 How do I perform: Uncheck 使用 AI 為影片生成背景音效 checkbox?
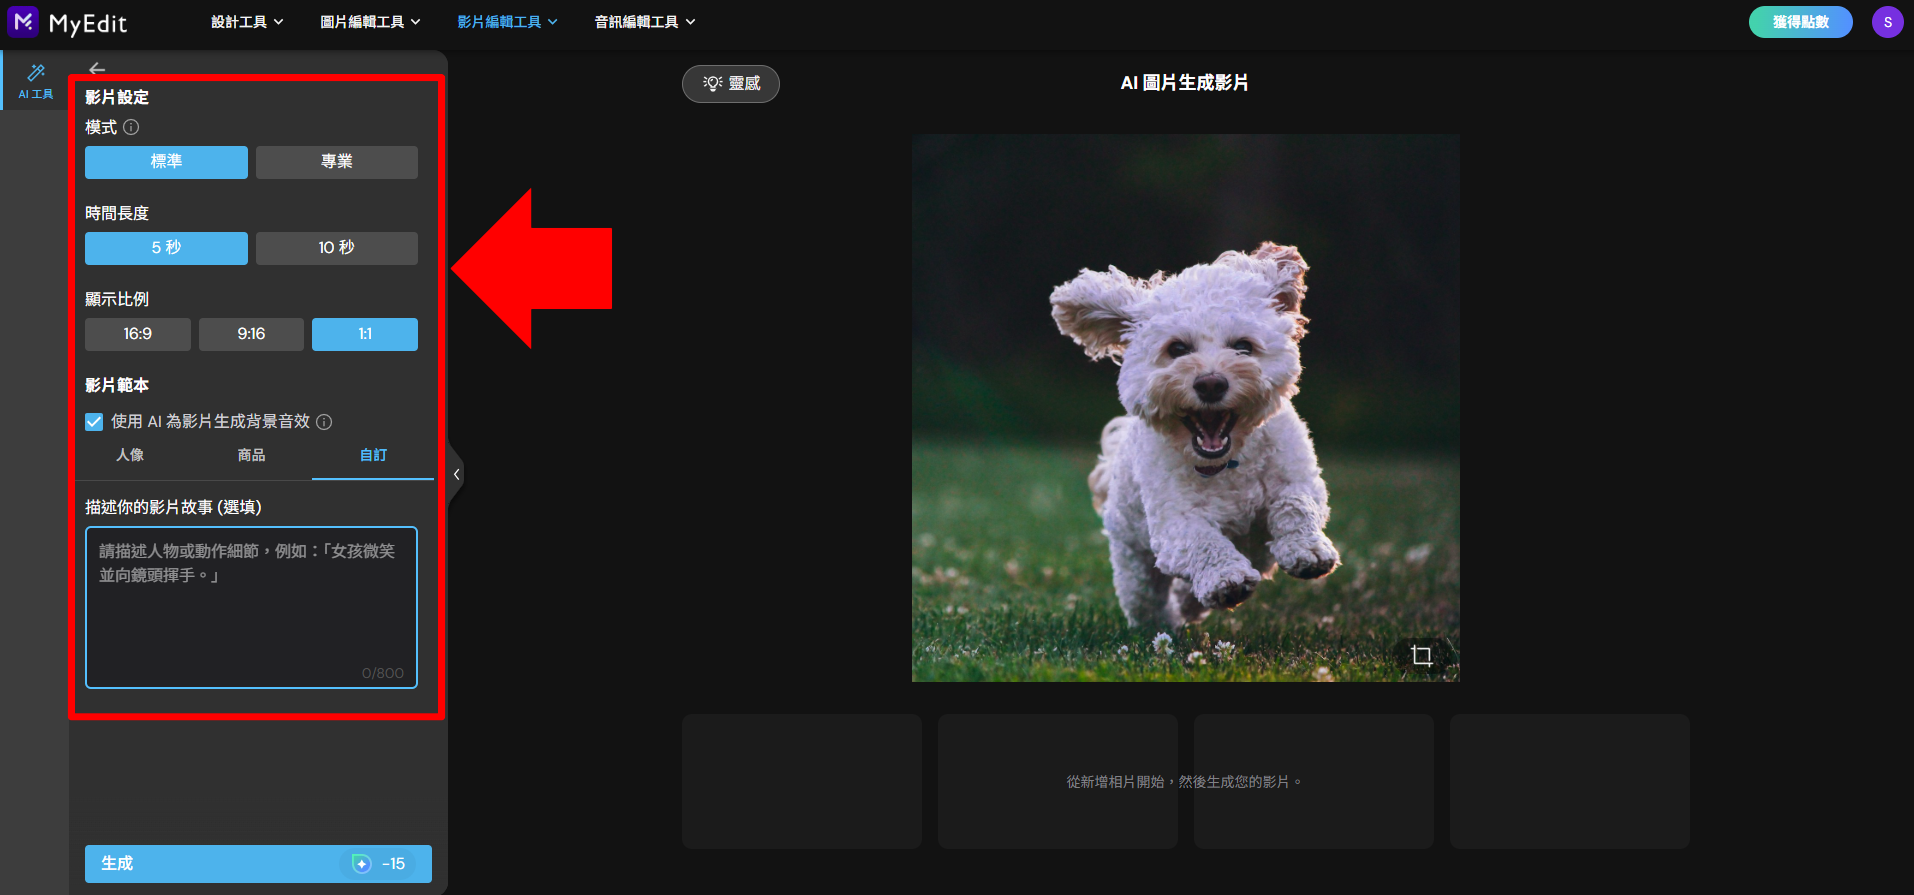coord(94,422)
